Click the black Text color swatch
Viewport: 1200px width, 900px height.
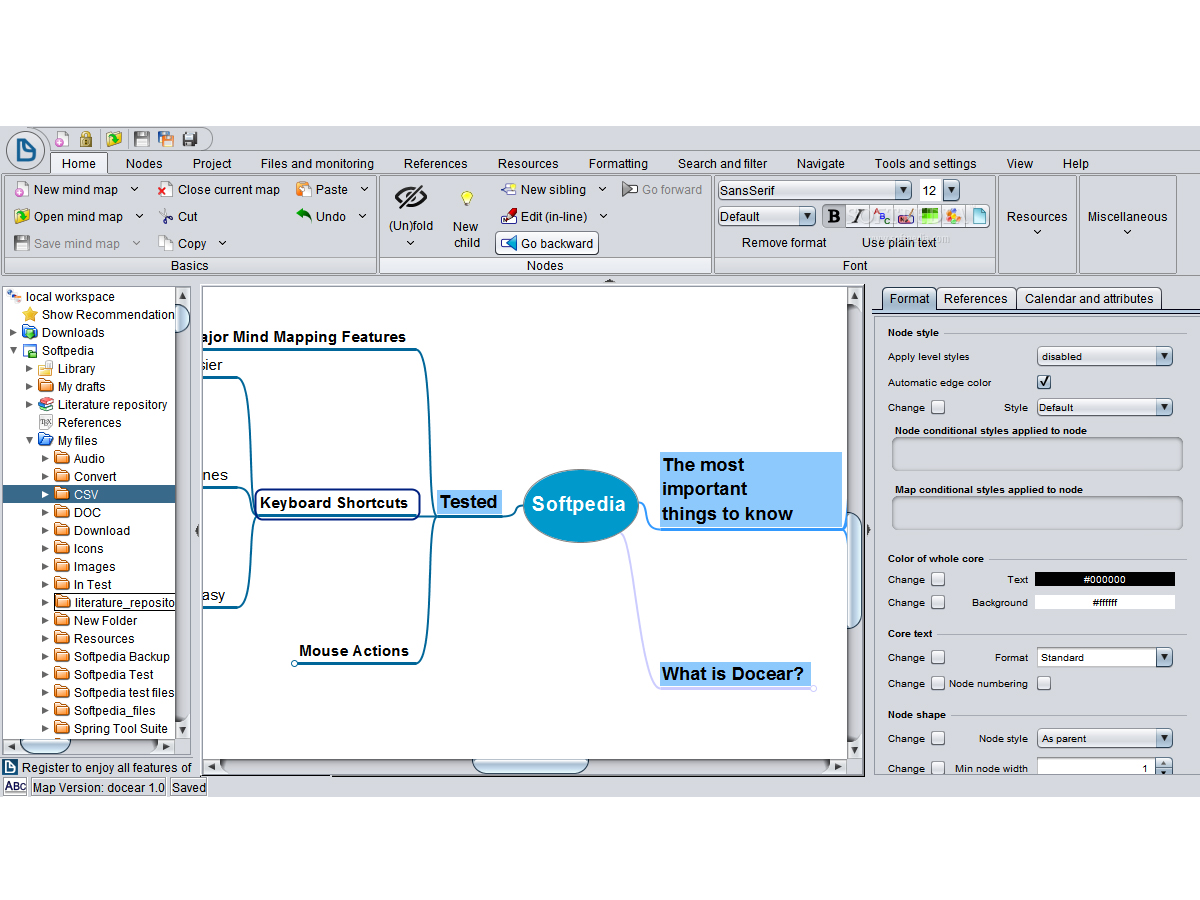coord(1104,579)
